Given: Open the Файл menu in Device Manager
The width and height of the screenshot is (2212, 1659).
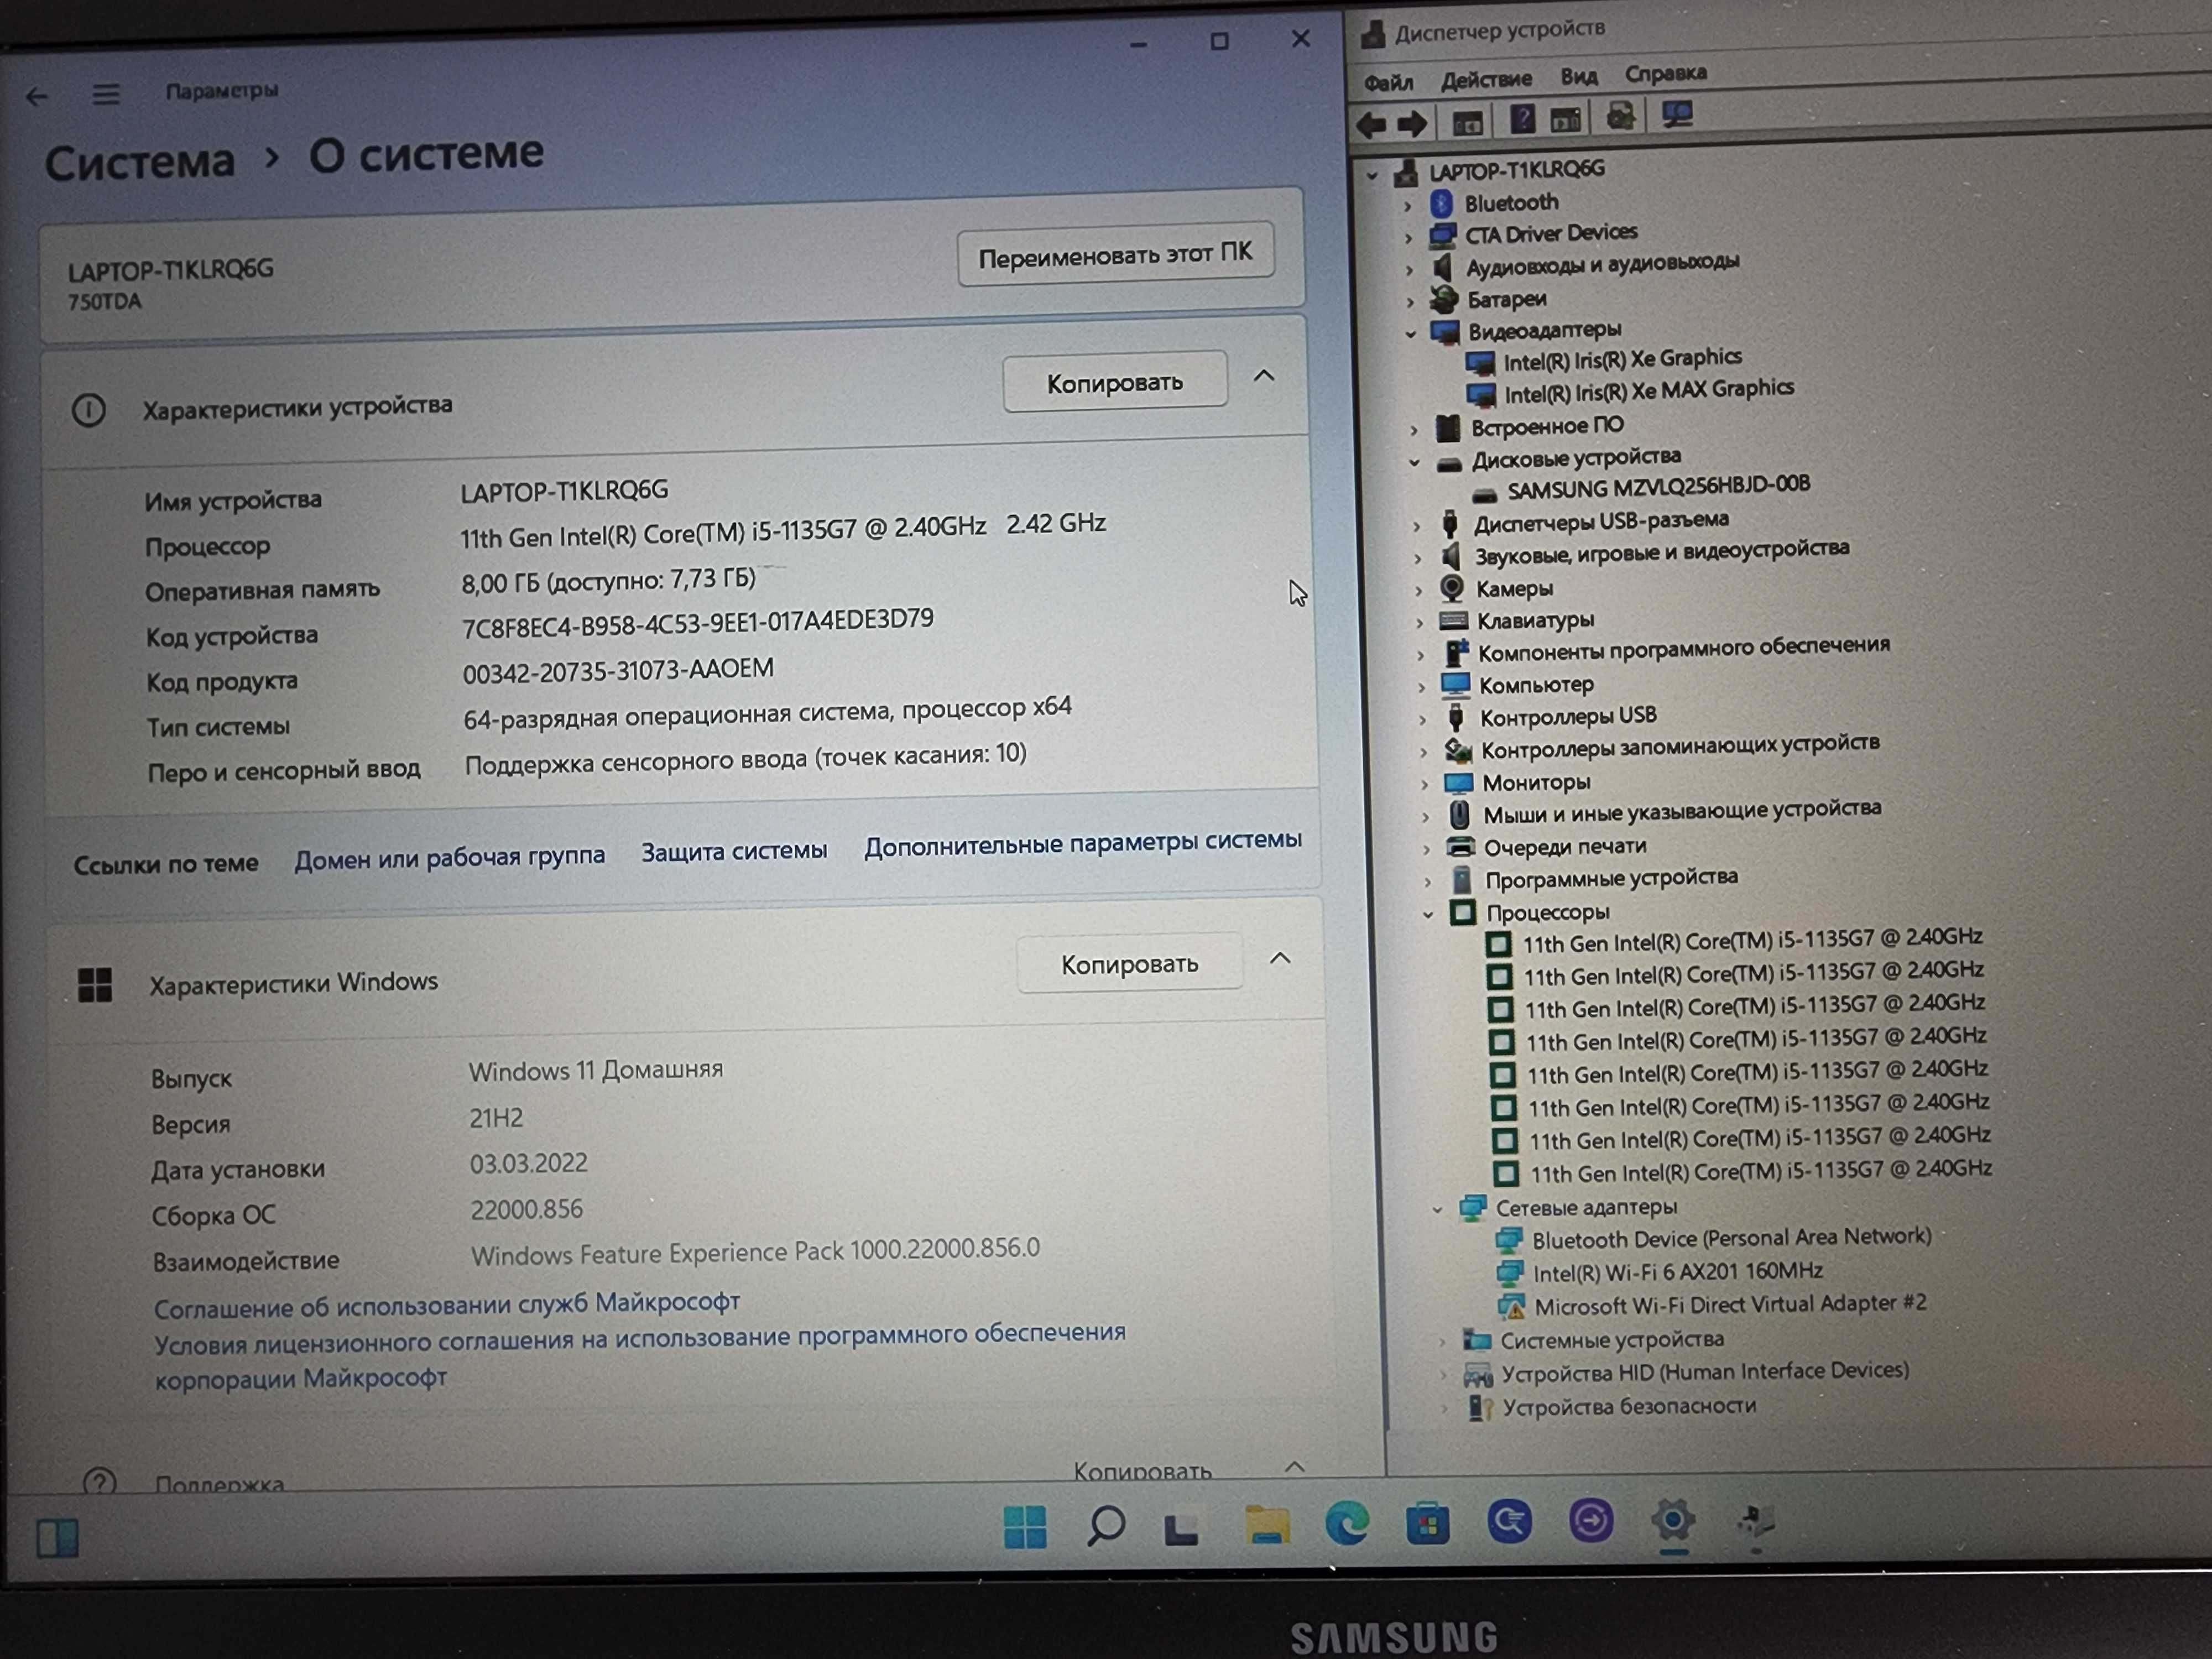Looking at the screenshot, I should [x=1388, y=82].
